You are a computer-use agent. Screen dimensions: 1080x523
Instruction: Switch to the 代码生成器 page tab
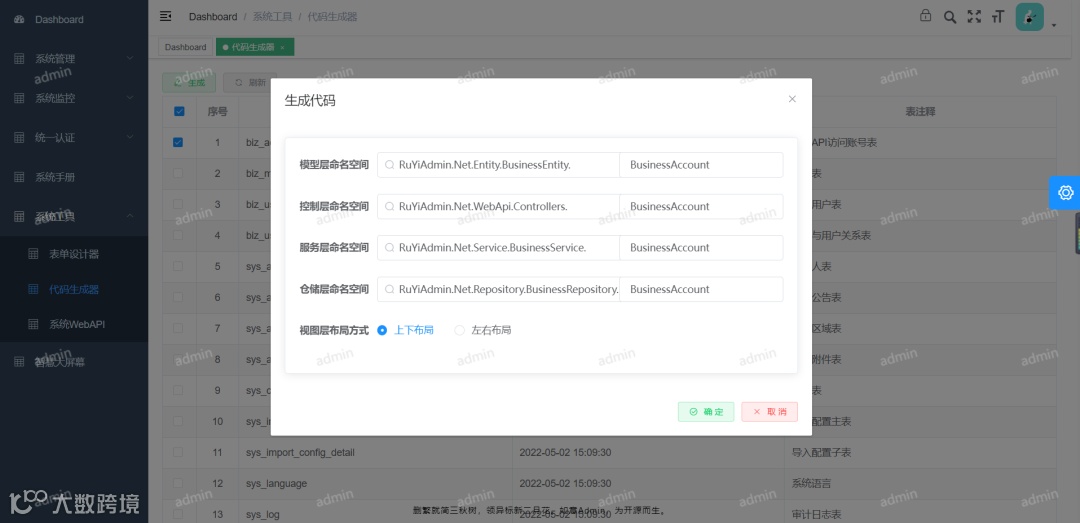[x=254, y=47]
